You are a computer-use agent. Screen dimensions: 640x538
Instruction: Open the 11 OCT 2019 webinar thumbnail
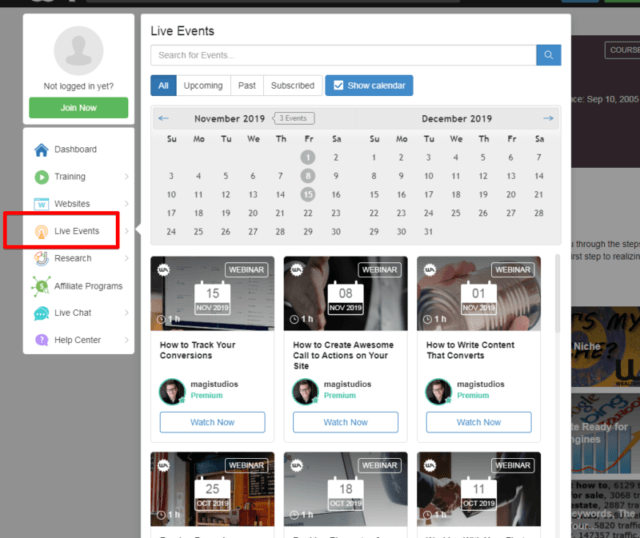[479, 489]
